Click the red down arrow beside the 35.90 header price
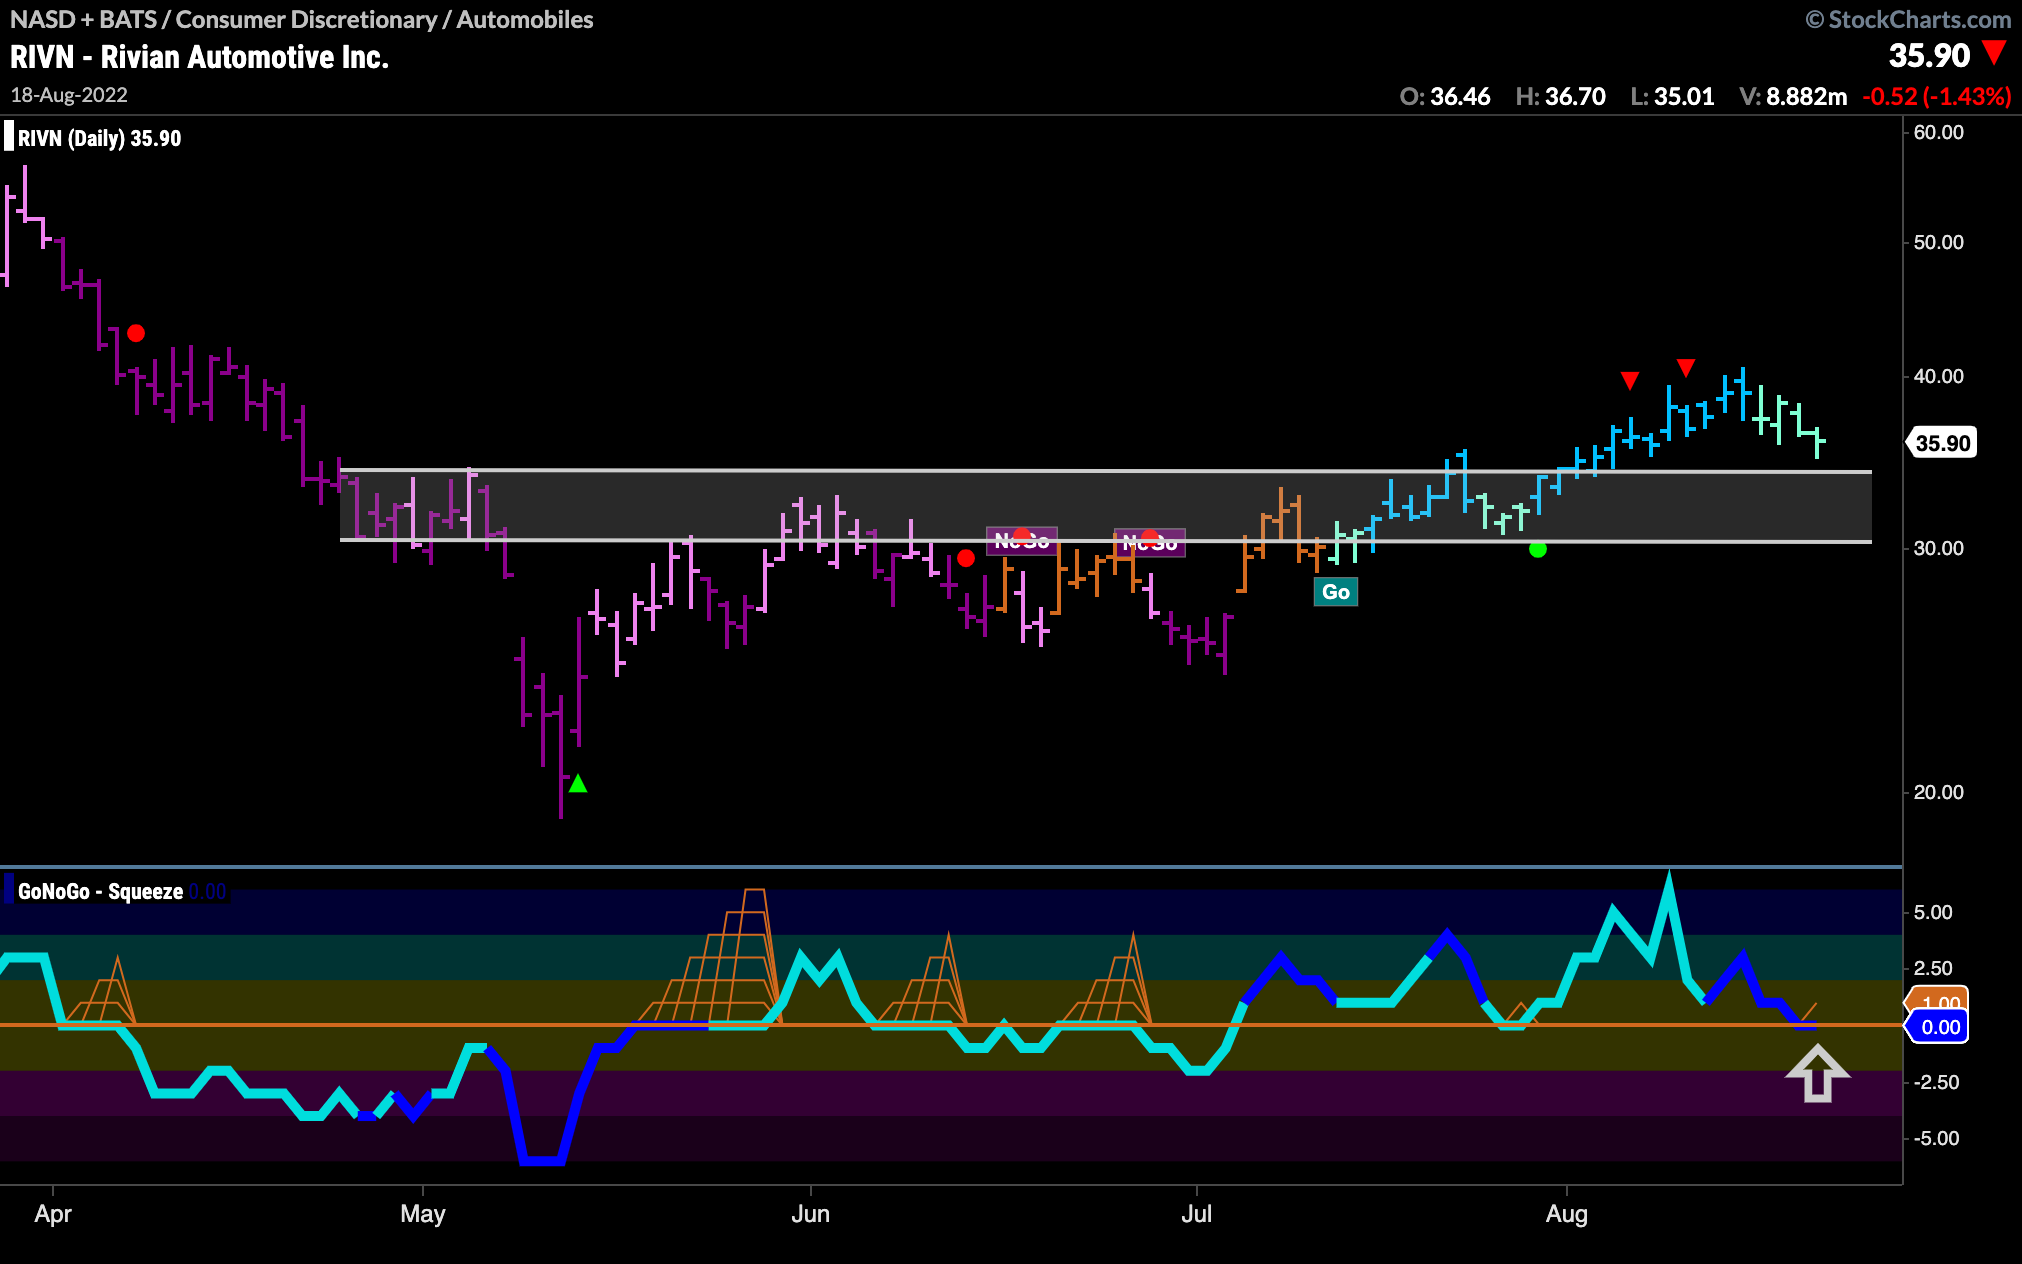Screen dimensions: 2022x1264 (x=1995, y=53)
